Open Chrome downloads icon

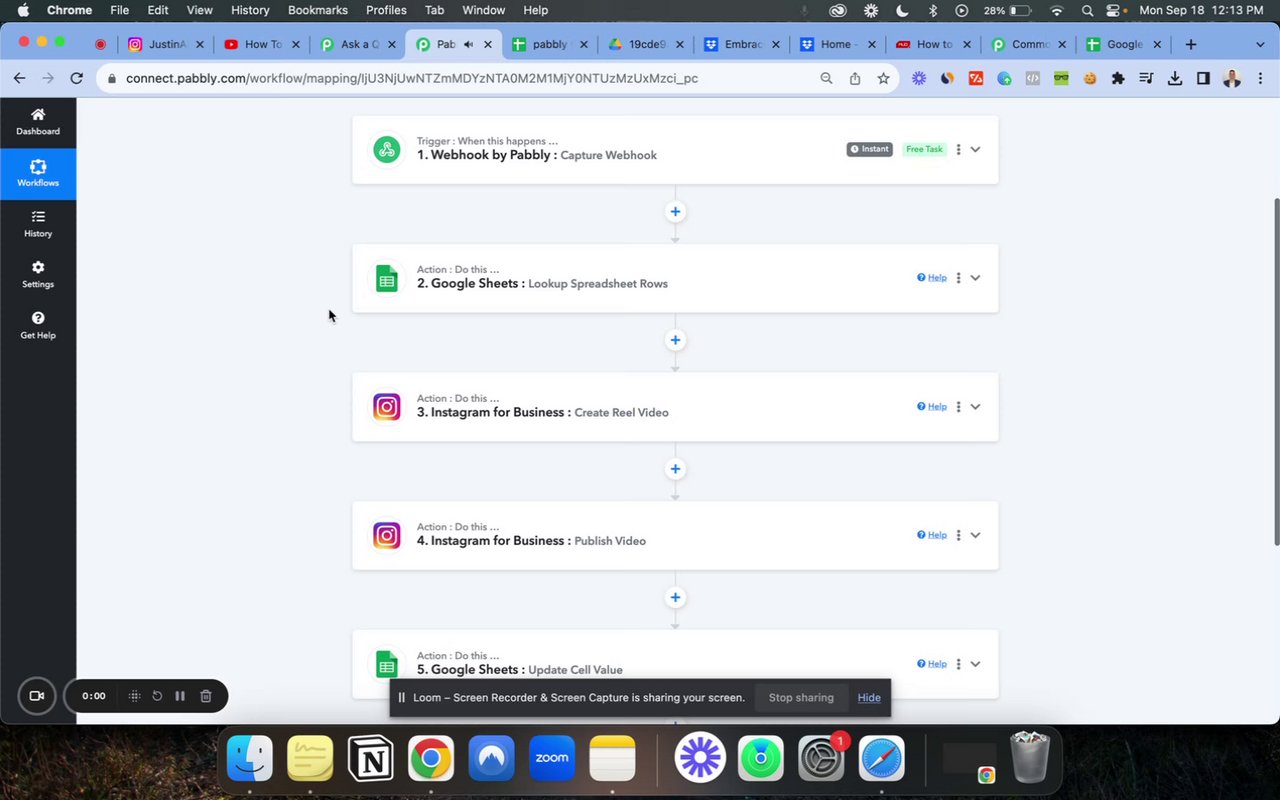(x=1175, y=78)
